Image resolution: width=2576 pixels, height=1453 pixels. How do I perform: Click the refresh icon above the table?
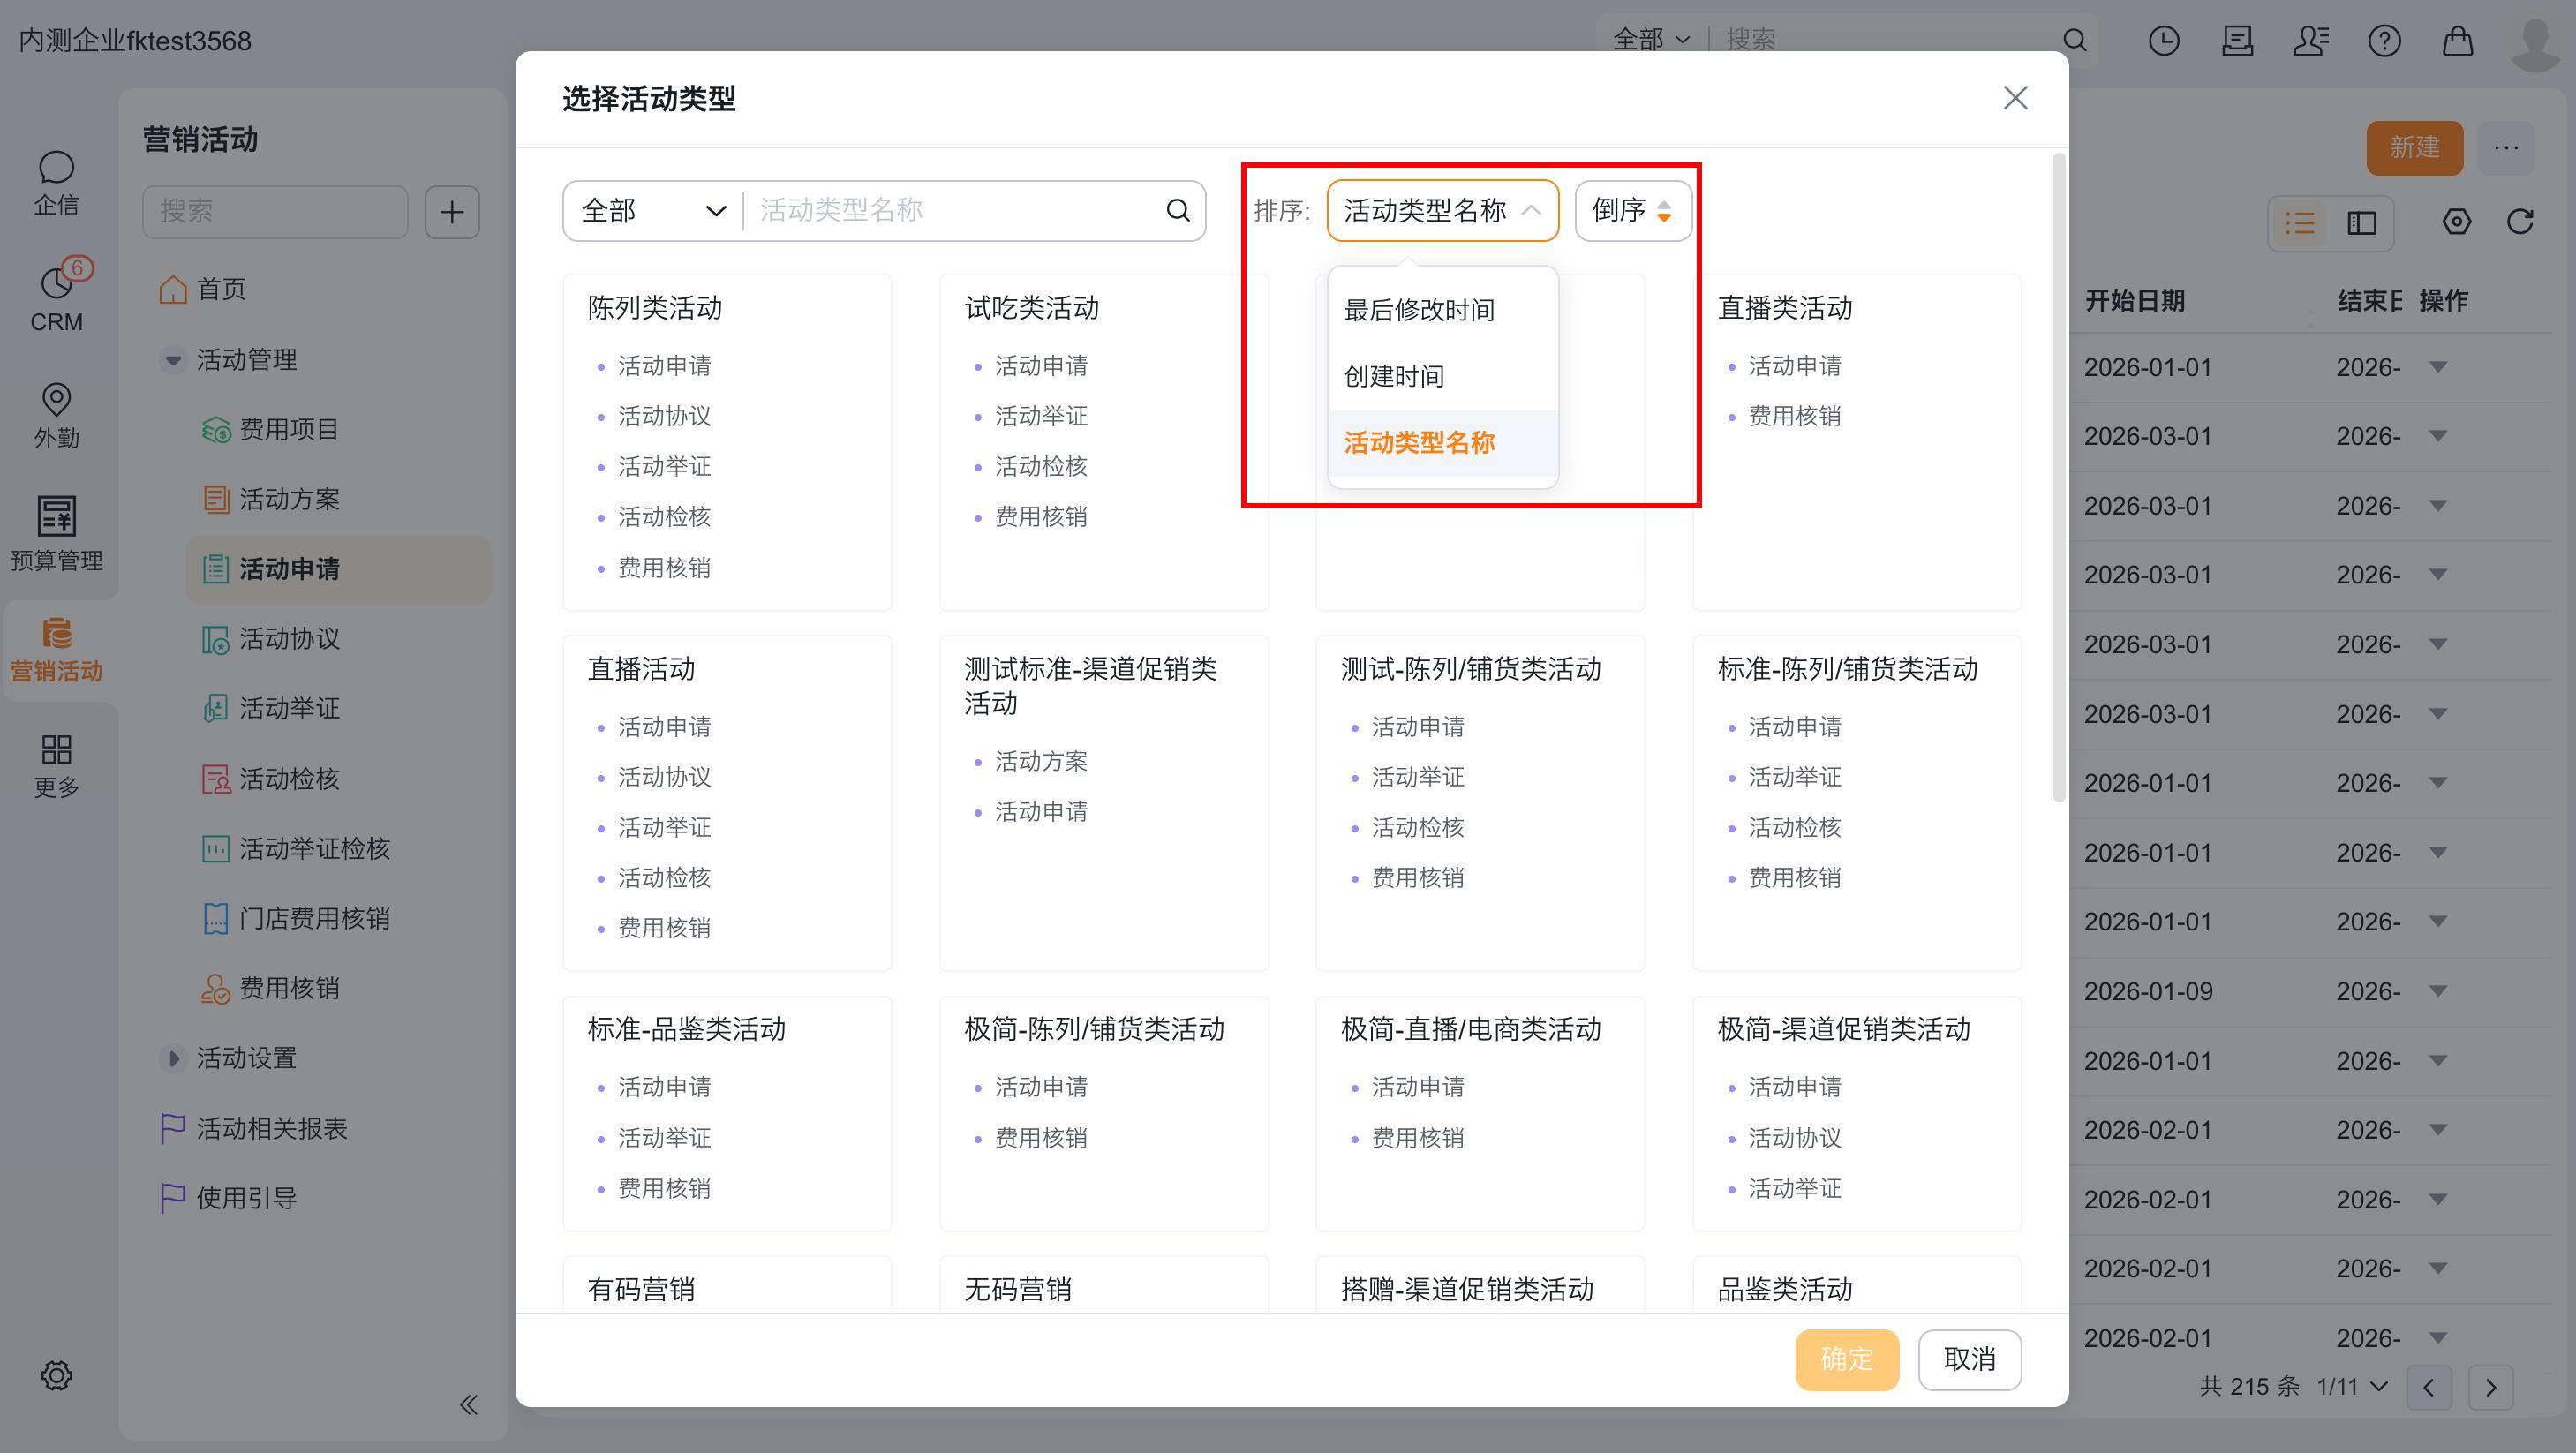point(2520,221)
